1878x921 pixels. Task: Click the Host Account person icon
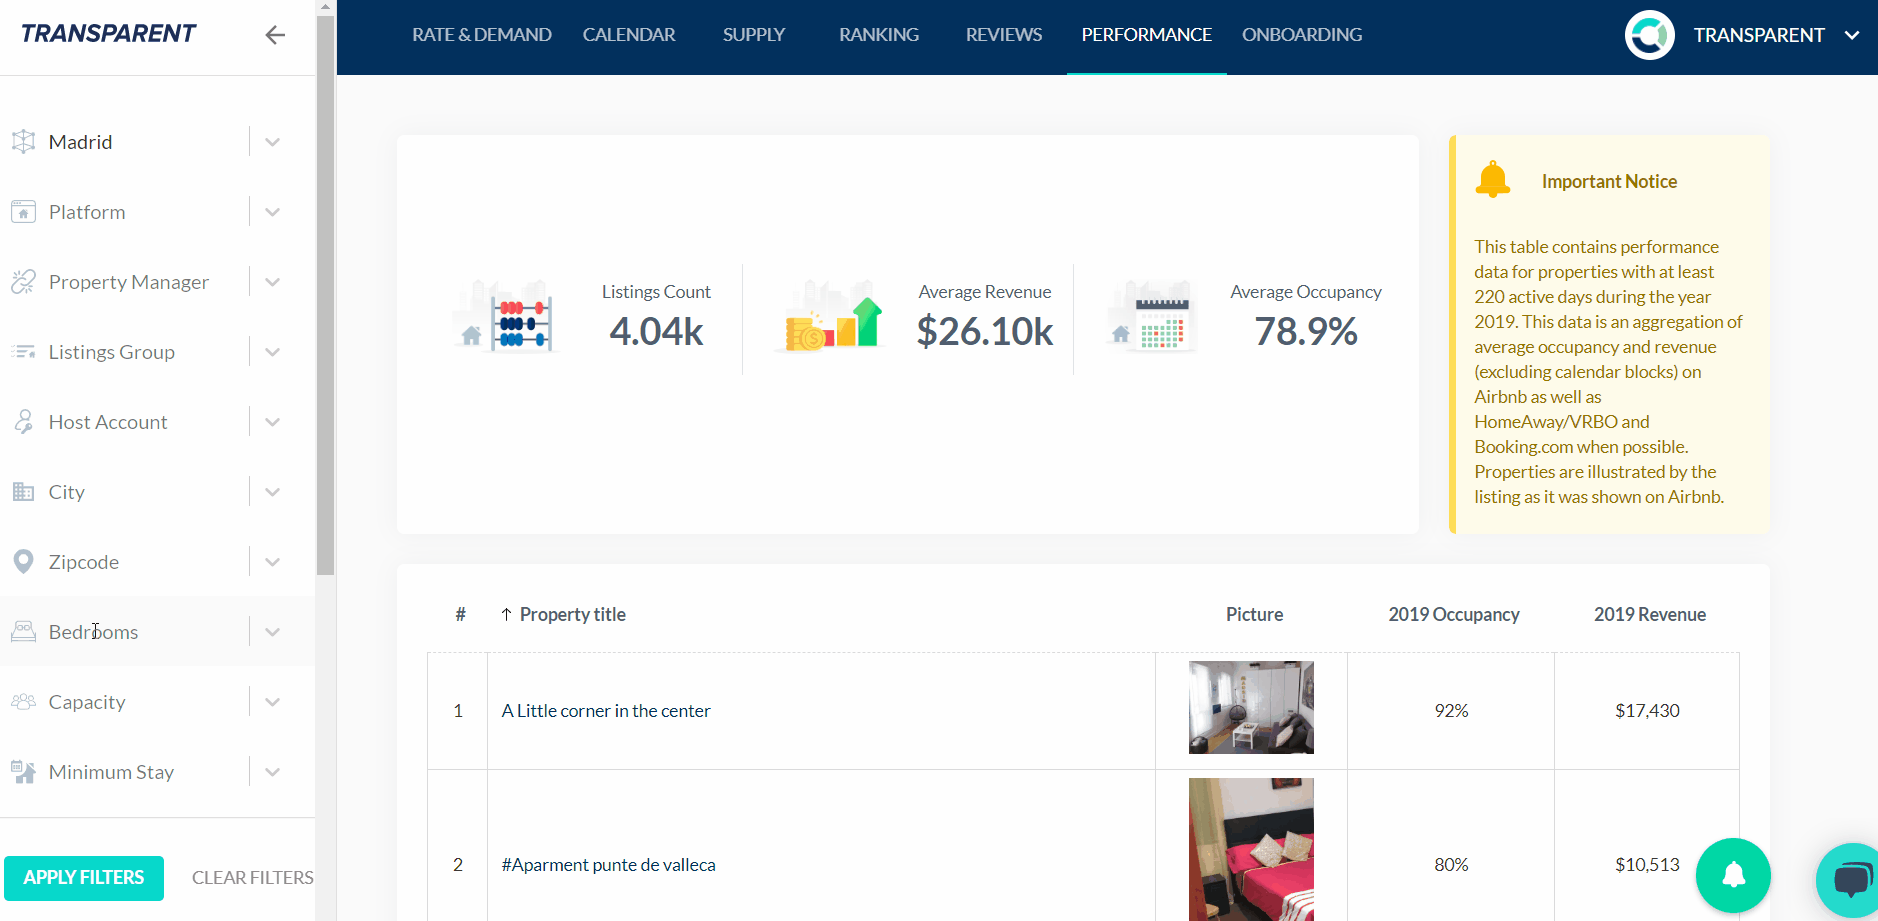[23, 422]
